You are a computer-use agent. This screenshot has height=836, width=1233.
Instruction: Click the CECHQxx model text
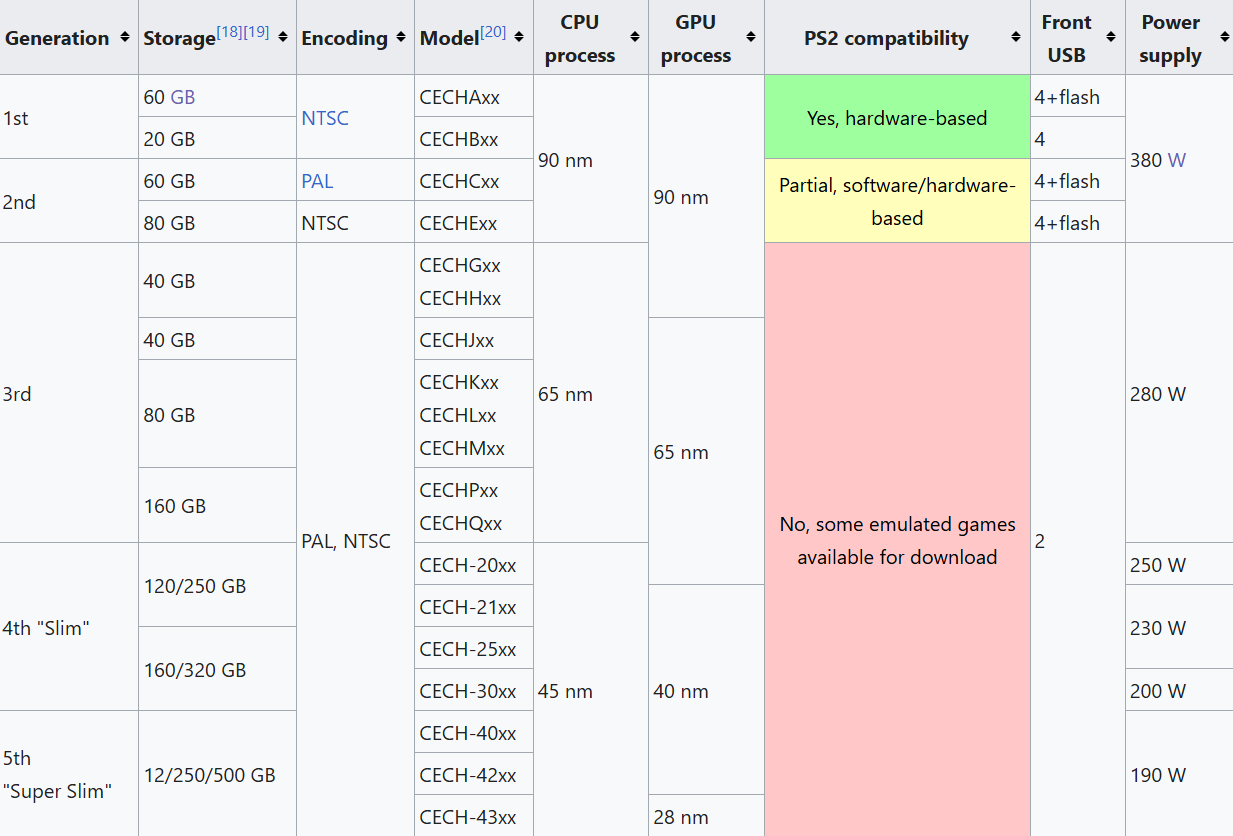tap(461, 523)
